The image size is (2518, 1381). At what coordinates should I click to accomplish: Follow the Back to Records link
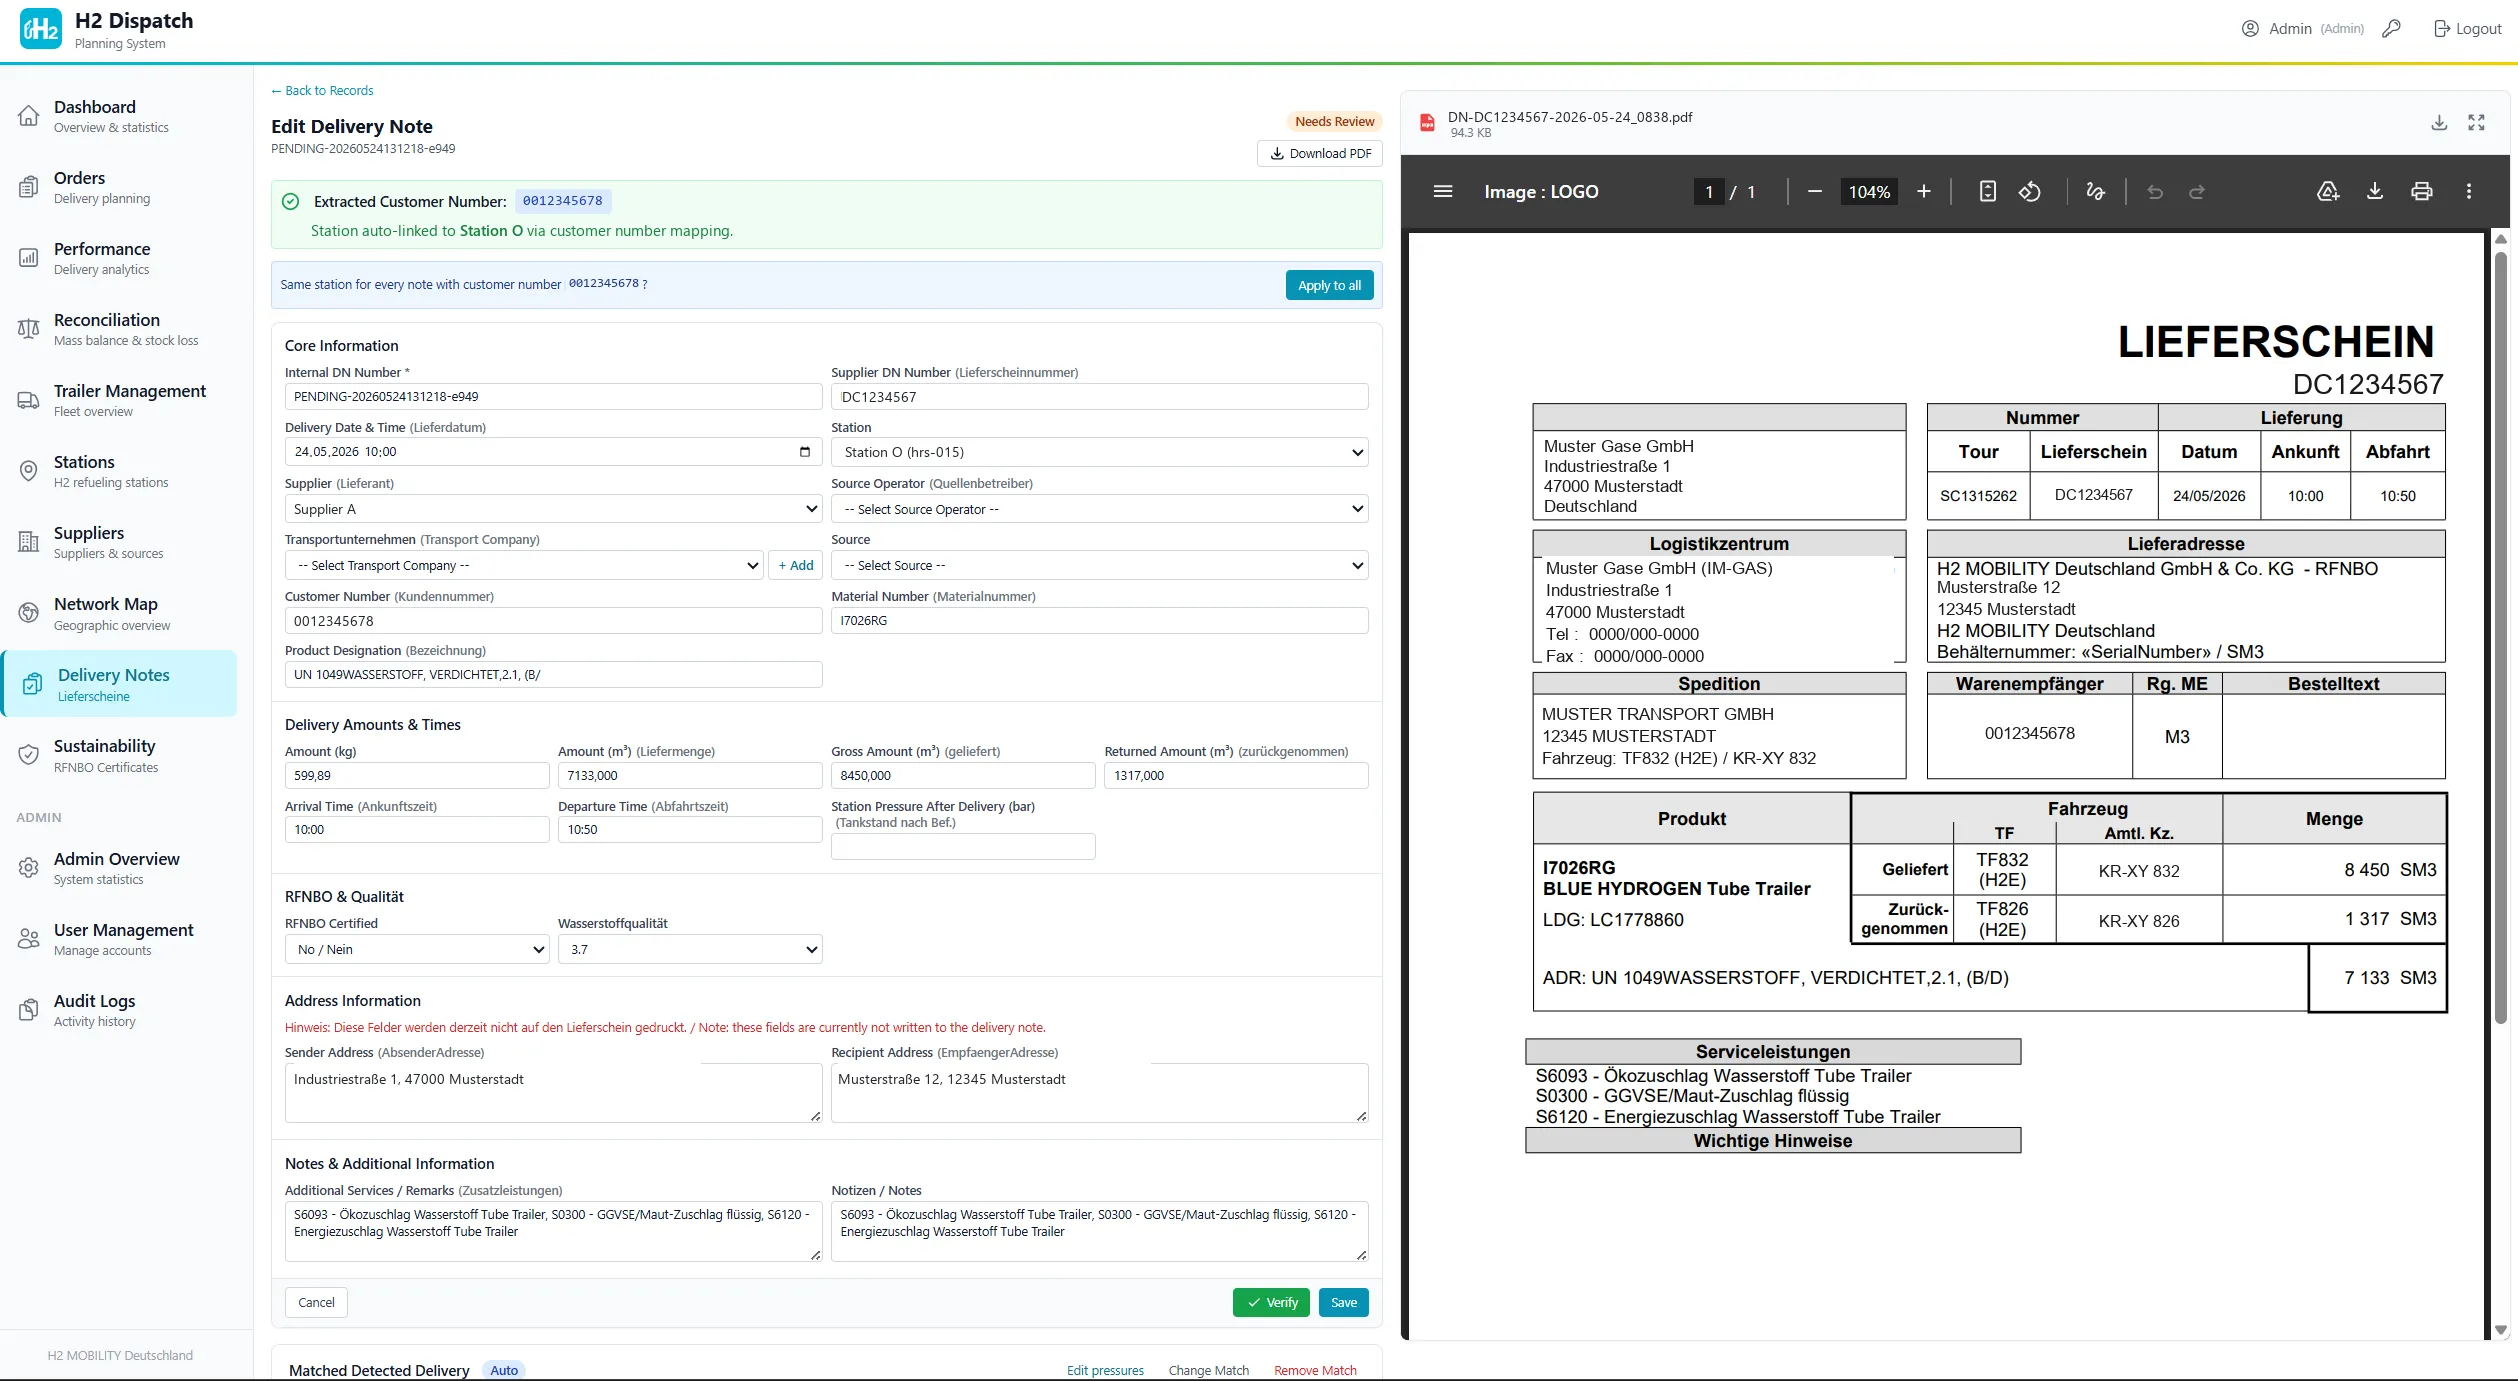(322, 90)
